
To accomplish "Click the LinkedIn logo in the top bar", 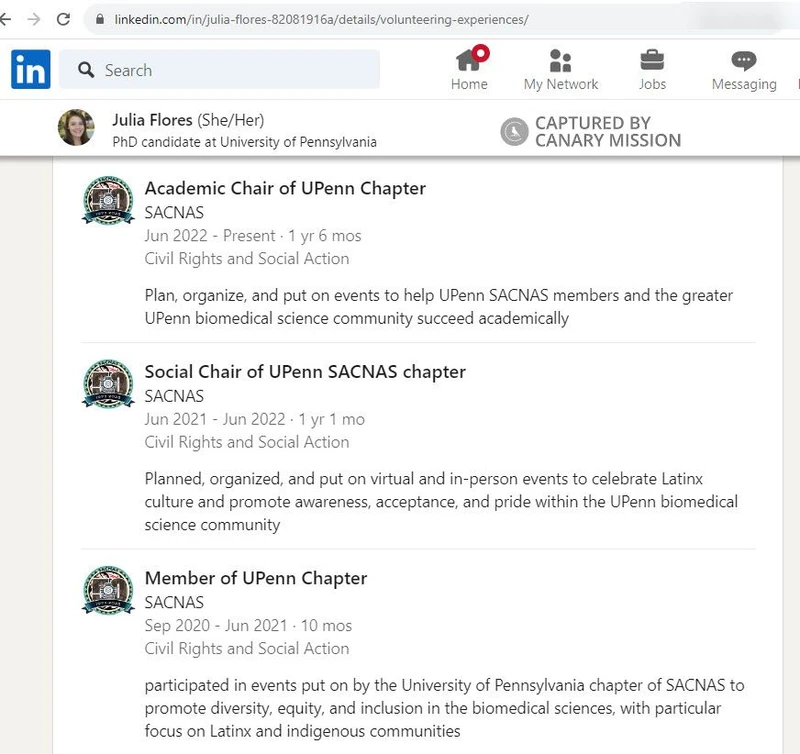I will (30, 69).
